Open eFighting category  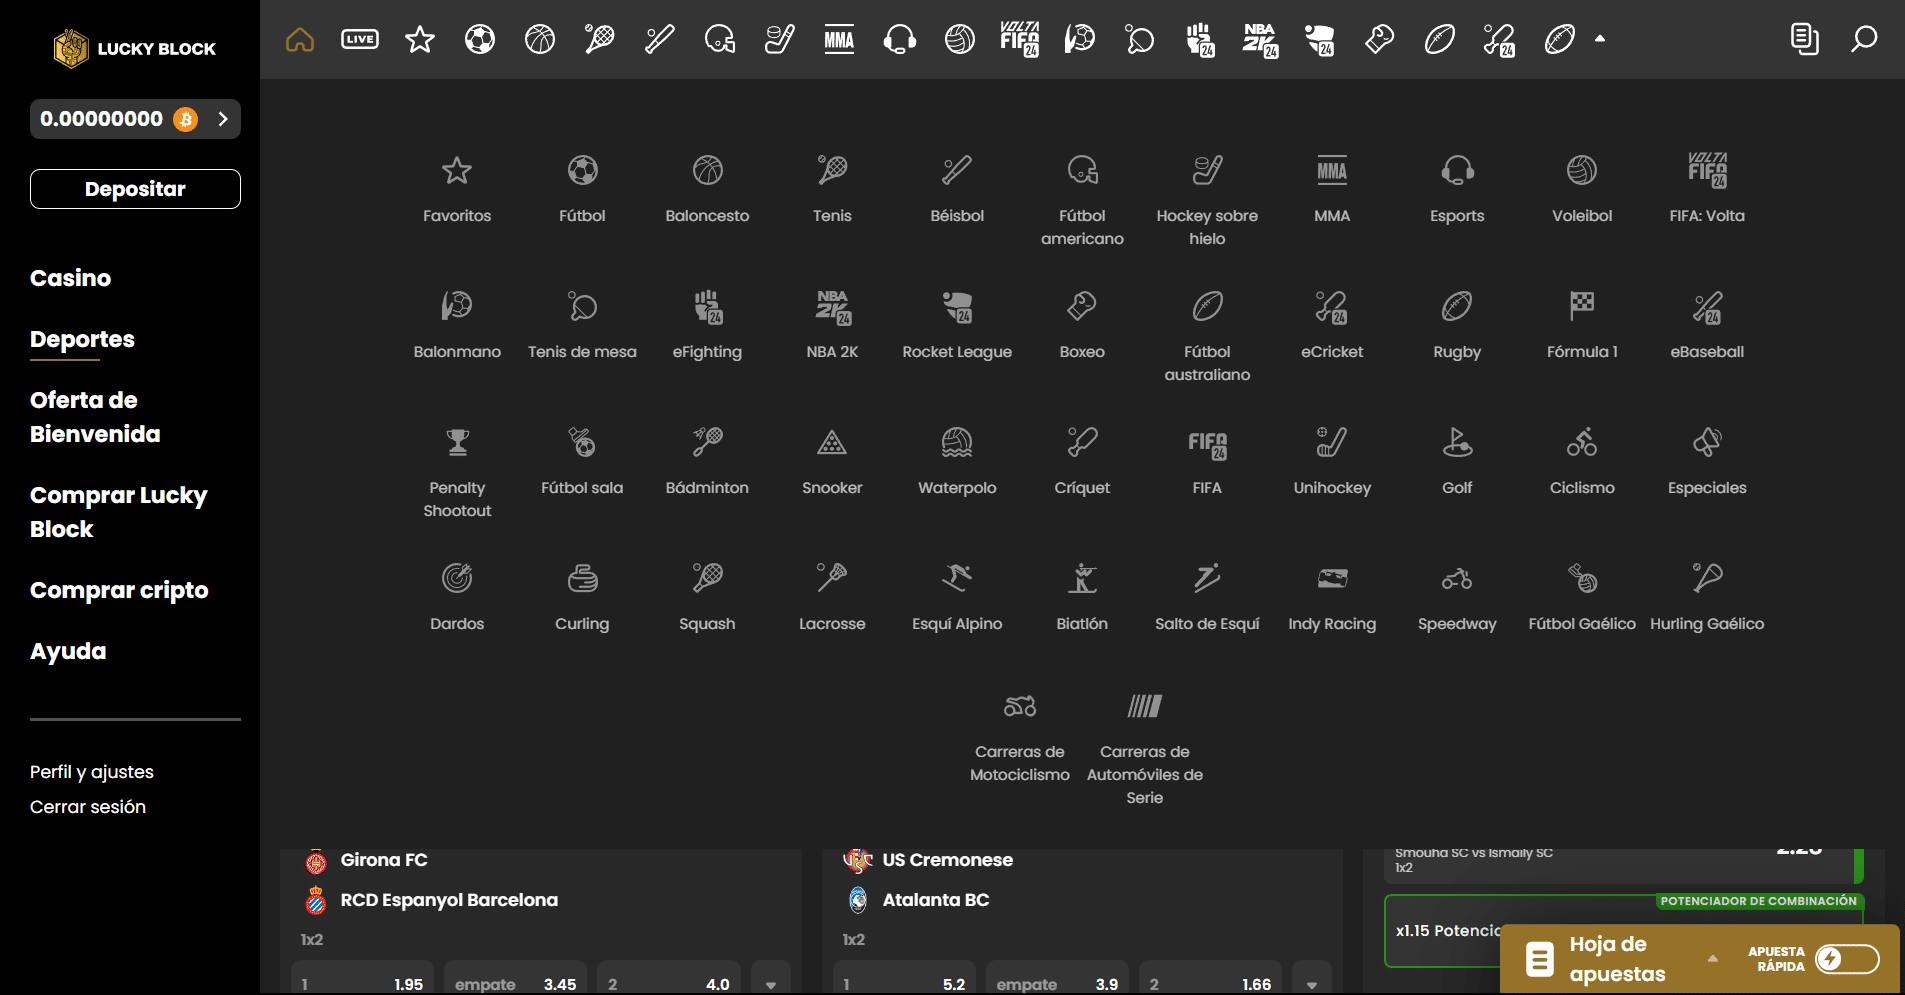click(707, 325)
